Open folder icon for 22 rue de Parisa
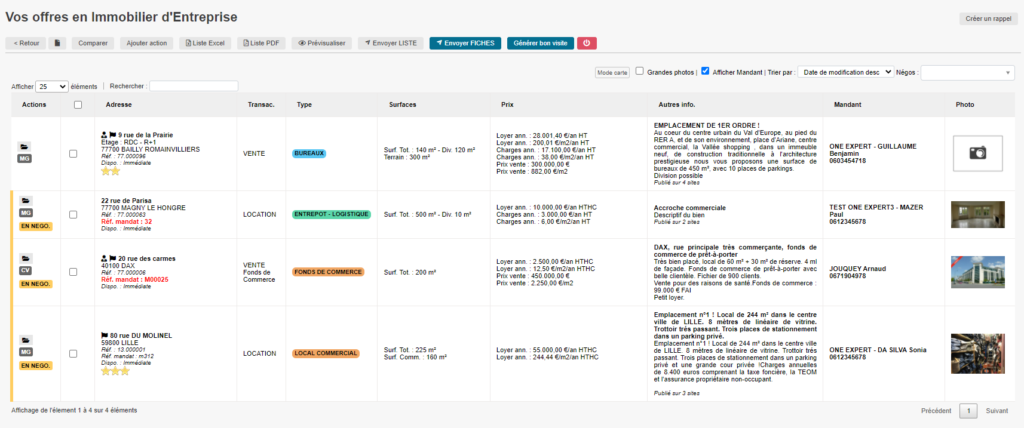The height and width of the screenshot is (428, 1024). (x=26, y=201)
